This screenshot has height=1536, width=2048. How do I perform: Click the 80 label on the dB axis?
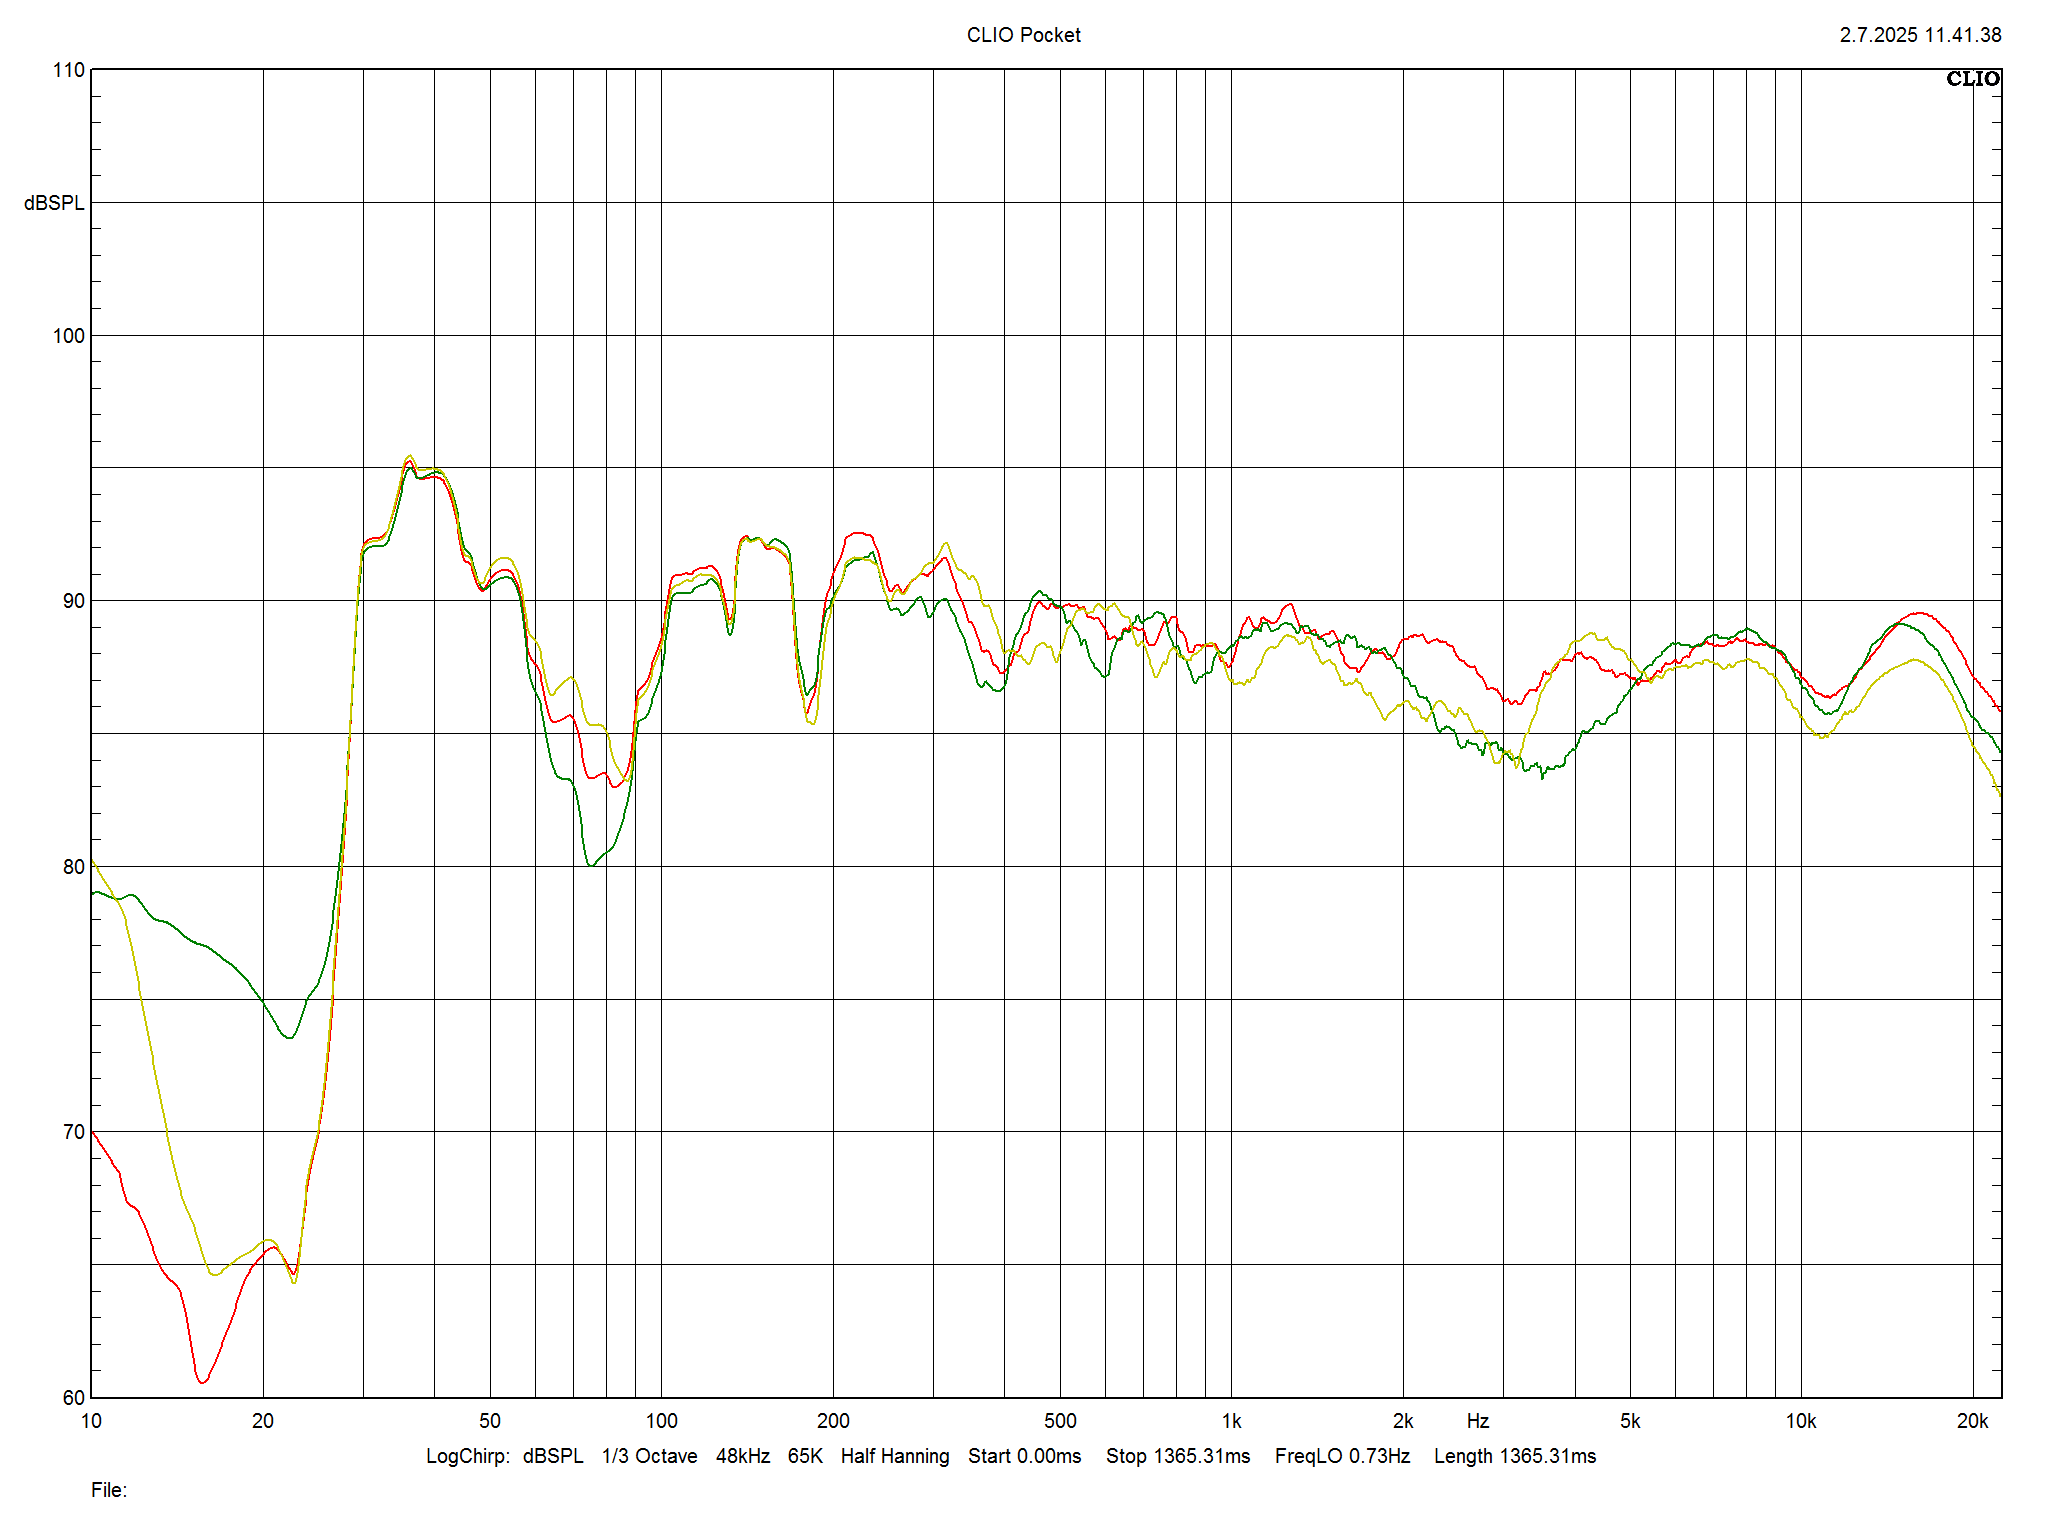click(x=74, y=867)
